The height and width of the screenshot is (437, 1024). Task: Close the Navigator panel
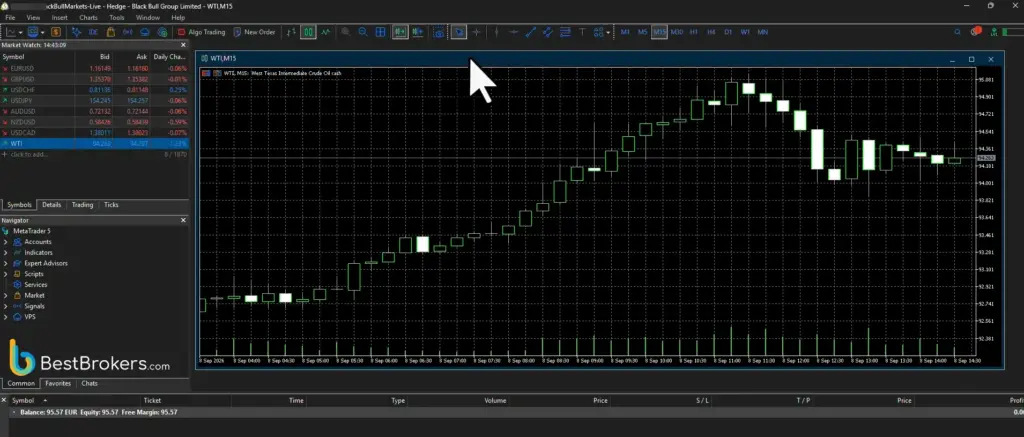(184, 221)
